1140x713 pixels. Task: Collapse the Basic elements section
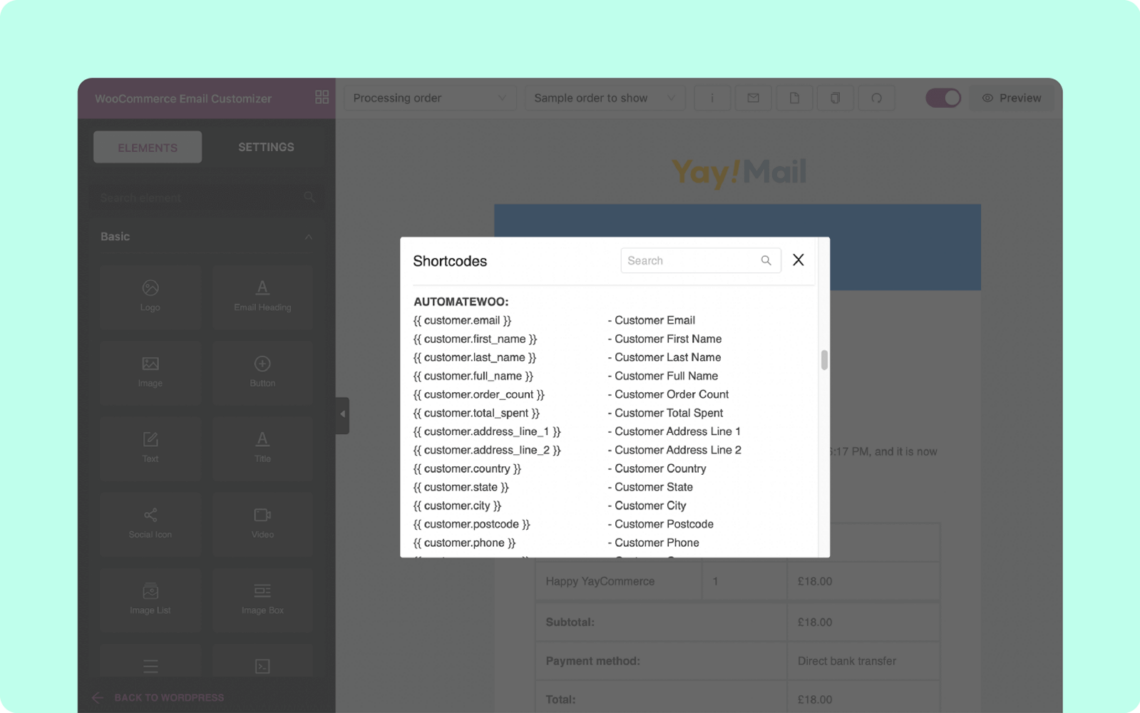tap(308, 237)
